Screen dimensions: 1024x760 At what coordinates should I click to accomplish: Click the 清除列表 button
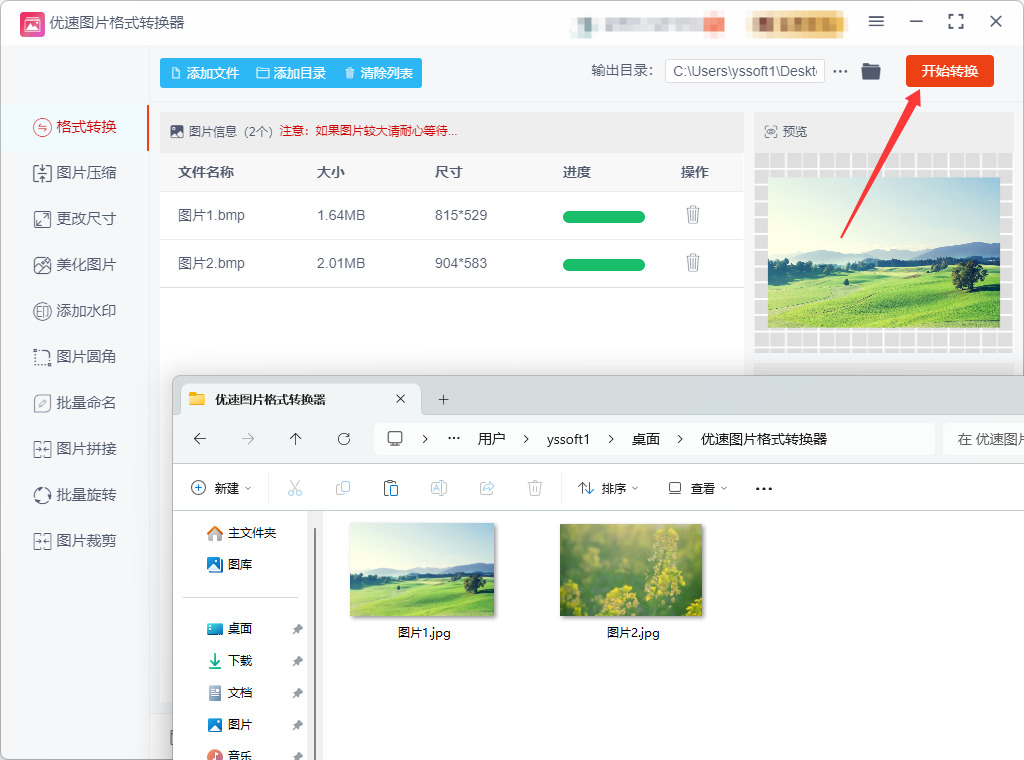(379, 73)
